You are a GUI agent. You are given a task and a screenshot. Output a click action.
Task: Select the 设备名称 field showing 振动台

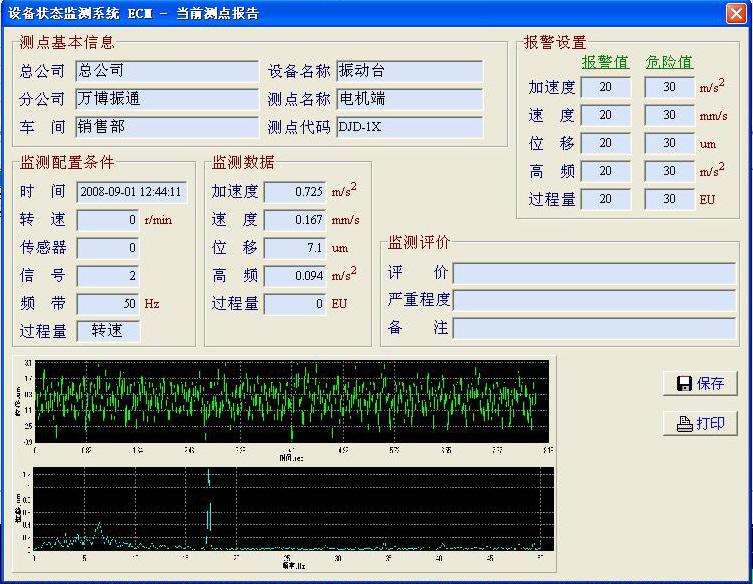tap(409, 71)
